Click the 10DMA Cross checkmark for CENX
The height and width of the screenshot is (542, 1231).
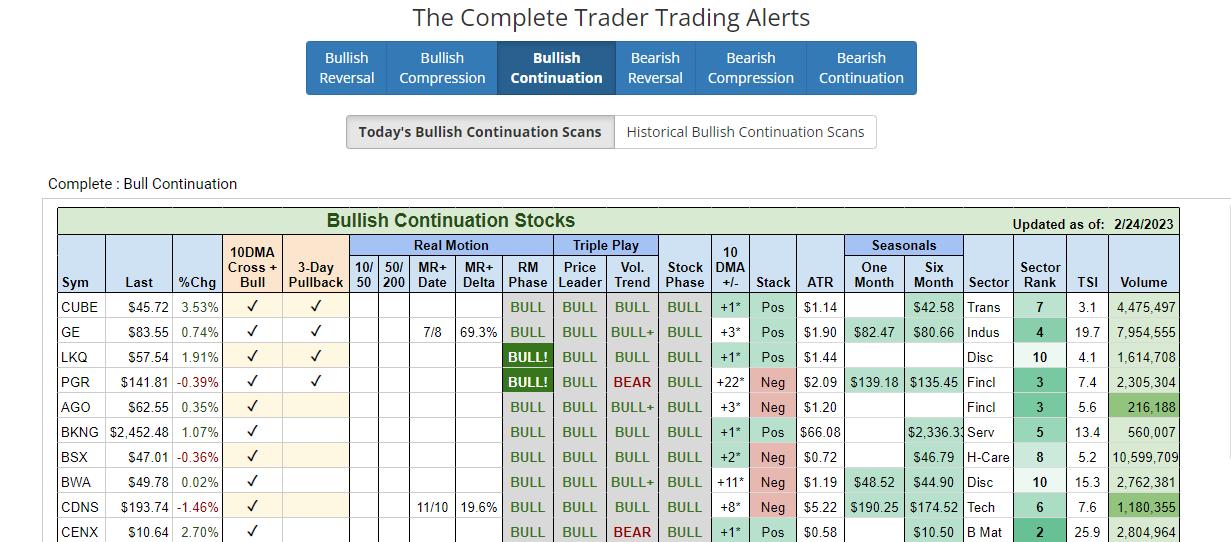tap(253, 532)
